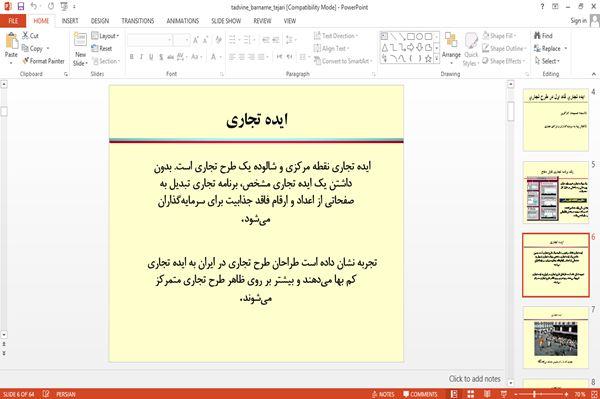Open Font dialog launcher
Screen dimensions: 600x399
click(222, 74)
